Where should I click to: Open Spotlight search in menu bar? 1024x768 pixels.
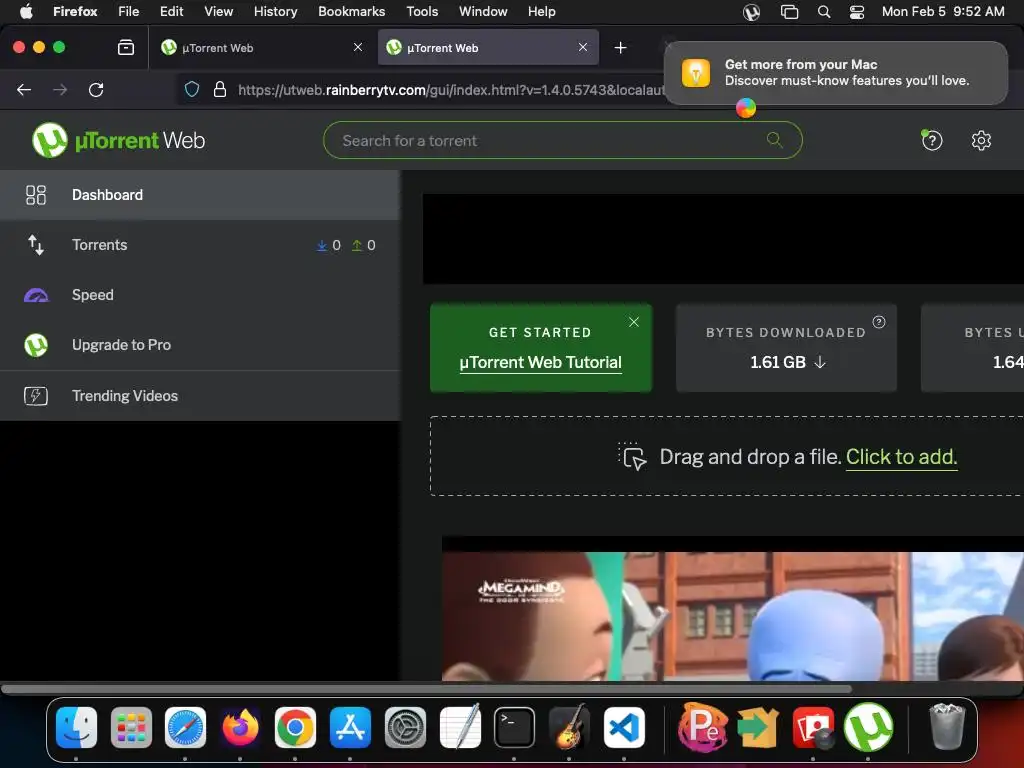[x=824, y=12]
